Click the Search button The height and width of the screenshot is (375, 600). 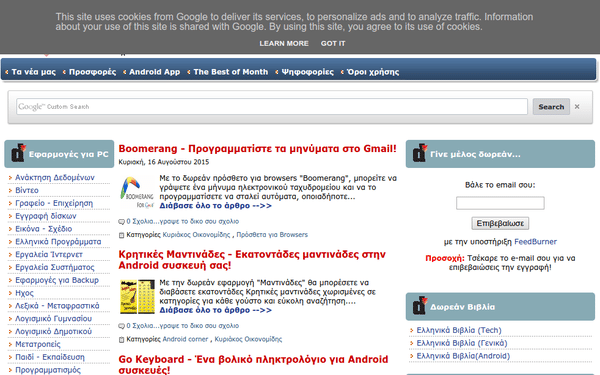tap(551, 107)
